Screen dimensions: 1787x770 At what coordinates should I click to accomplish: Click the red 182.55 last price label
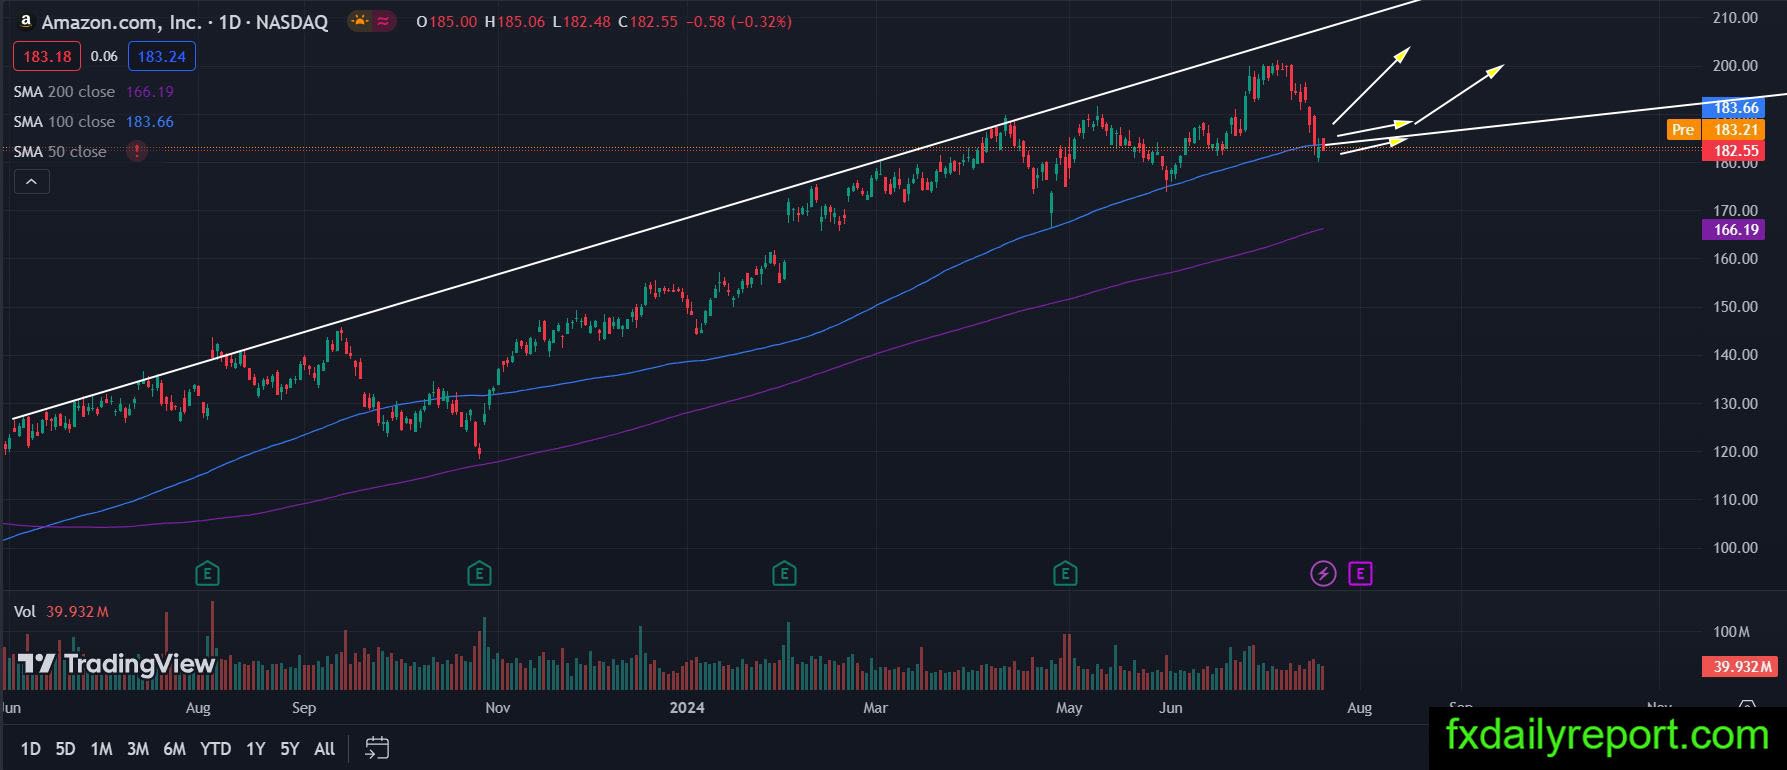[x=1734, y=151]
